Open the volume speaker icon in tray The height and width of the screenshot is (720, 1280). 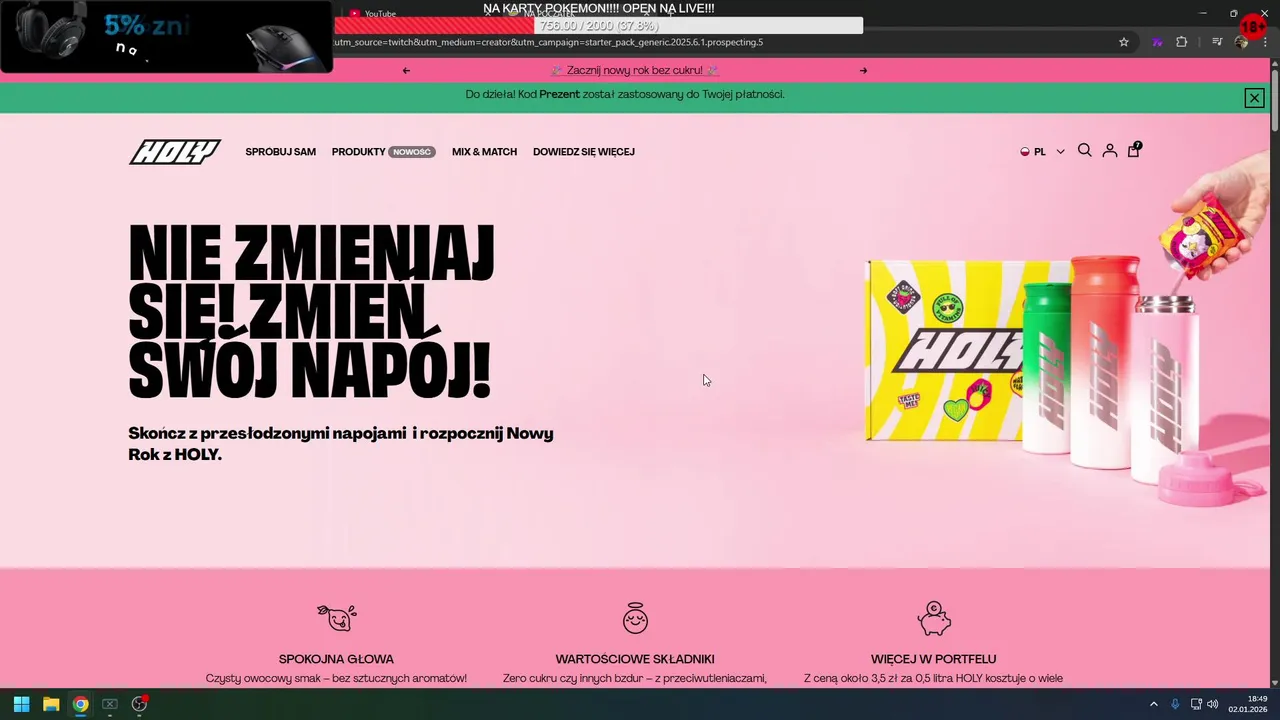coord(1213,704)
